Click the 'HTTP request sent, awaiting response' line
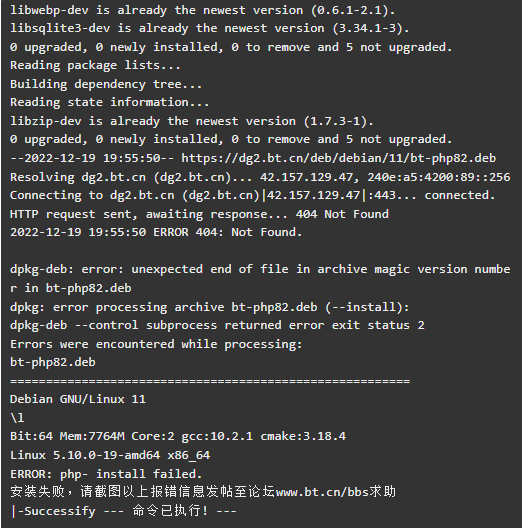 [x=199, y=214]
